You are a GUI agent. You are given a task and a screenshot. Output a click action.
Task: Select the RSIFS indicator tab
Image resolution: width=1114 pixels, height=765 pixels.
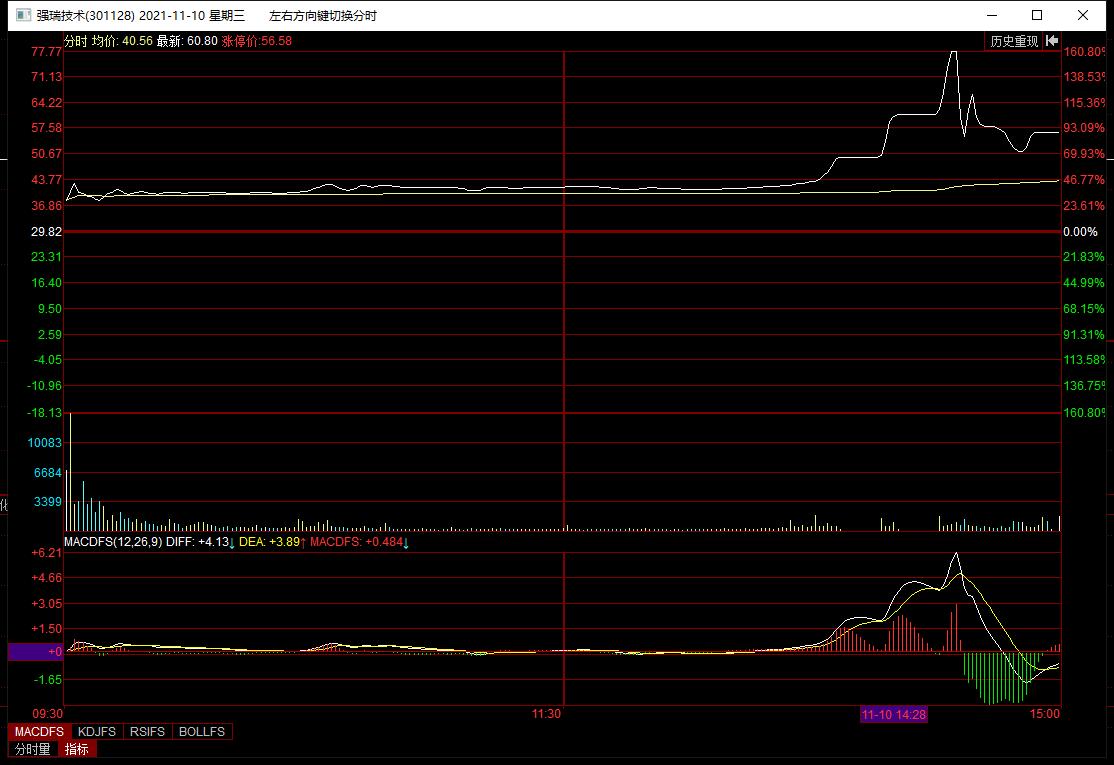tap(147, 732)
